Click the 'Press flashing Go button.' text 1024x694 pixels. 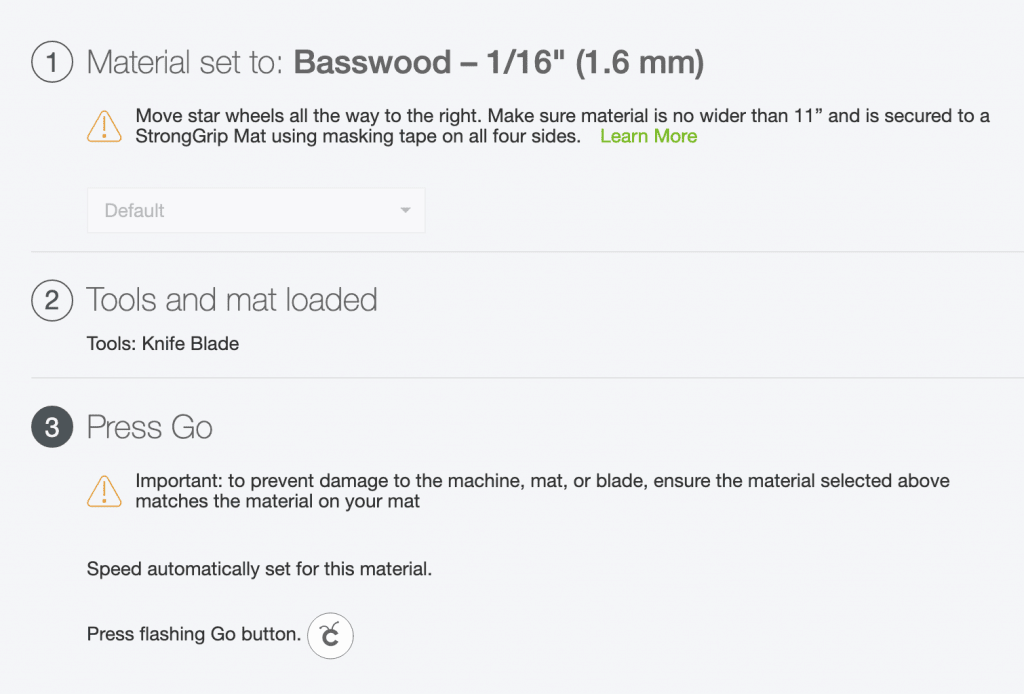click(x=194, y=634)
